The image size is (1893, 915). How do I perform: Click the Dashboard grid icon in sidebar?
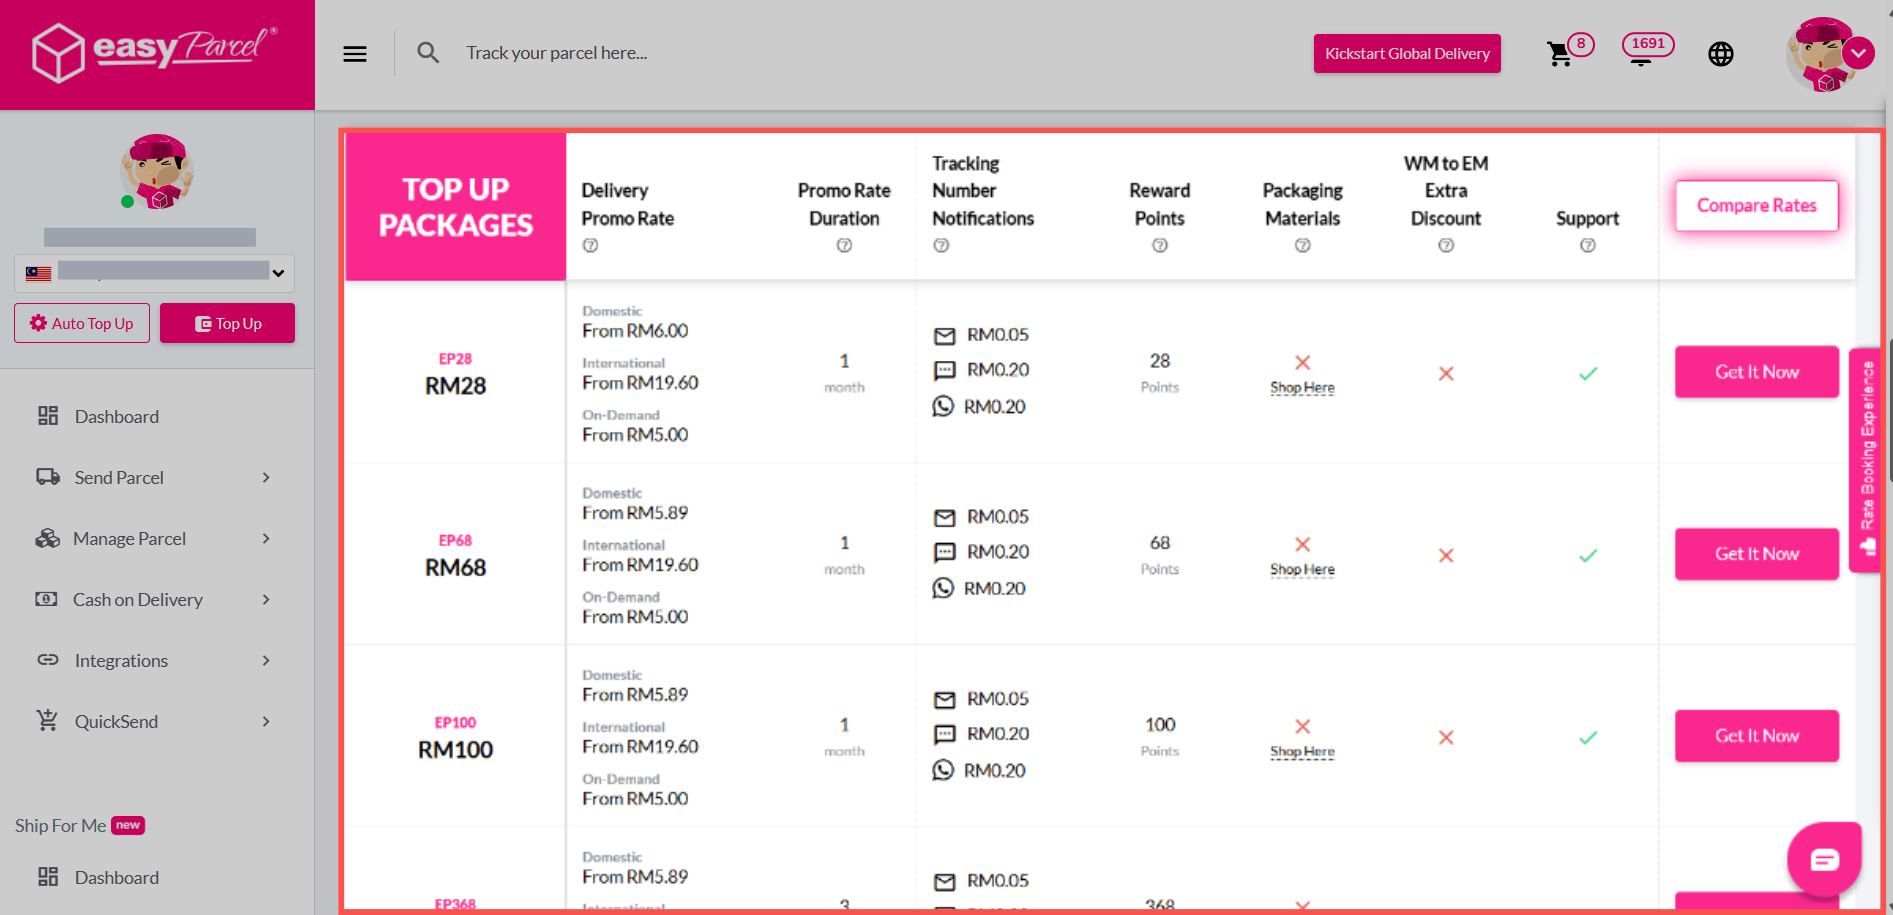(x=48, y=416)
